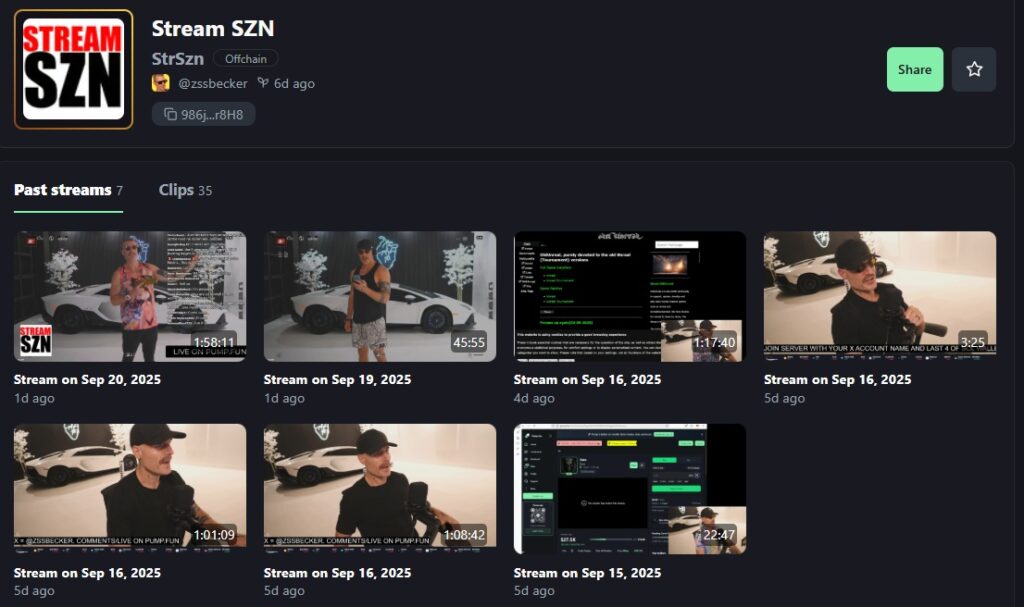Click the "Stream on Sep 20, 2025" title

[87, 380]
